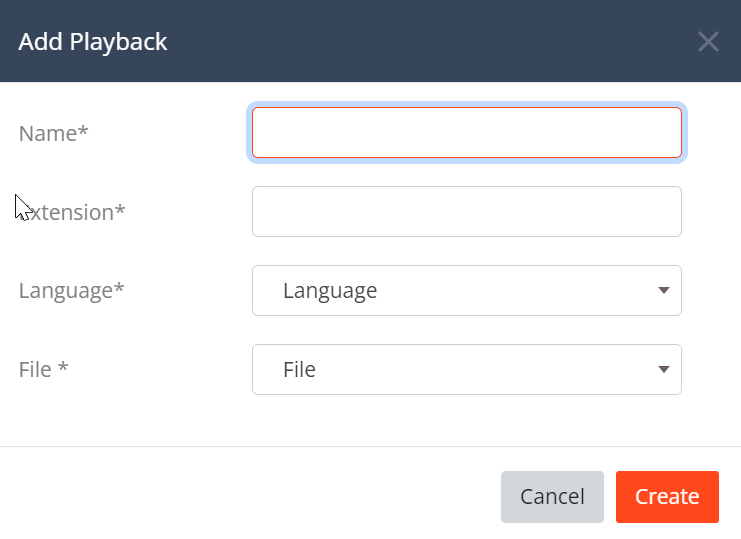Click empty area of the dialog footer
741x539 pixels.
[x=246, y=494]
